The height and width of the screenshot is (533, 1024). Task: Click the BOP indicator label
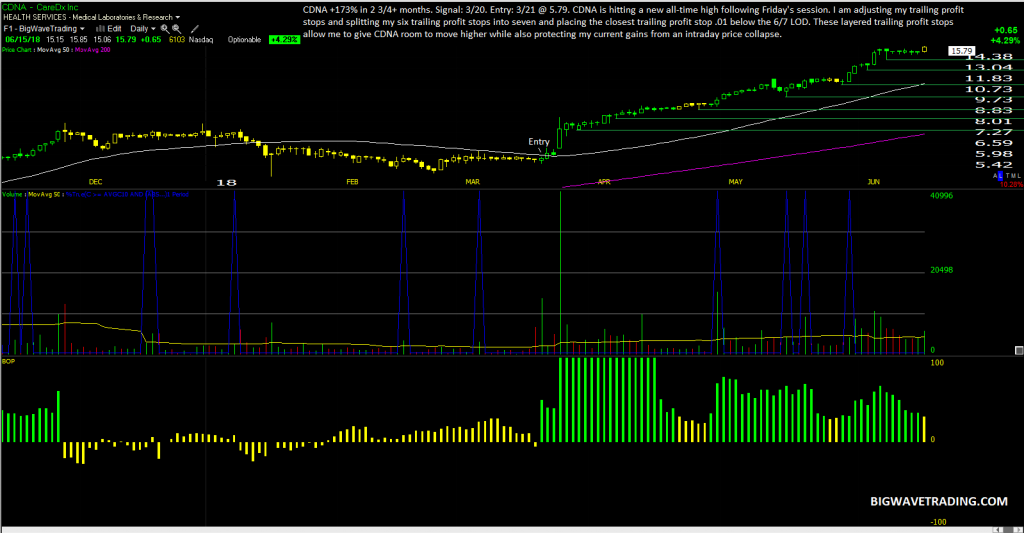point(8,361)
